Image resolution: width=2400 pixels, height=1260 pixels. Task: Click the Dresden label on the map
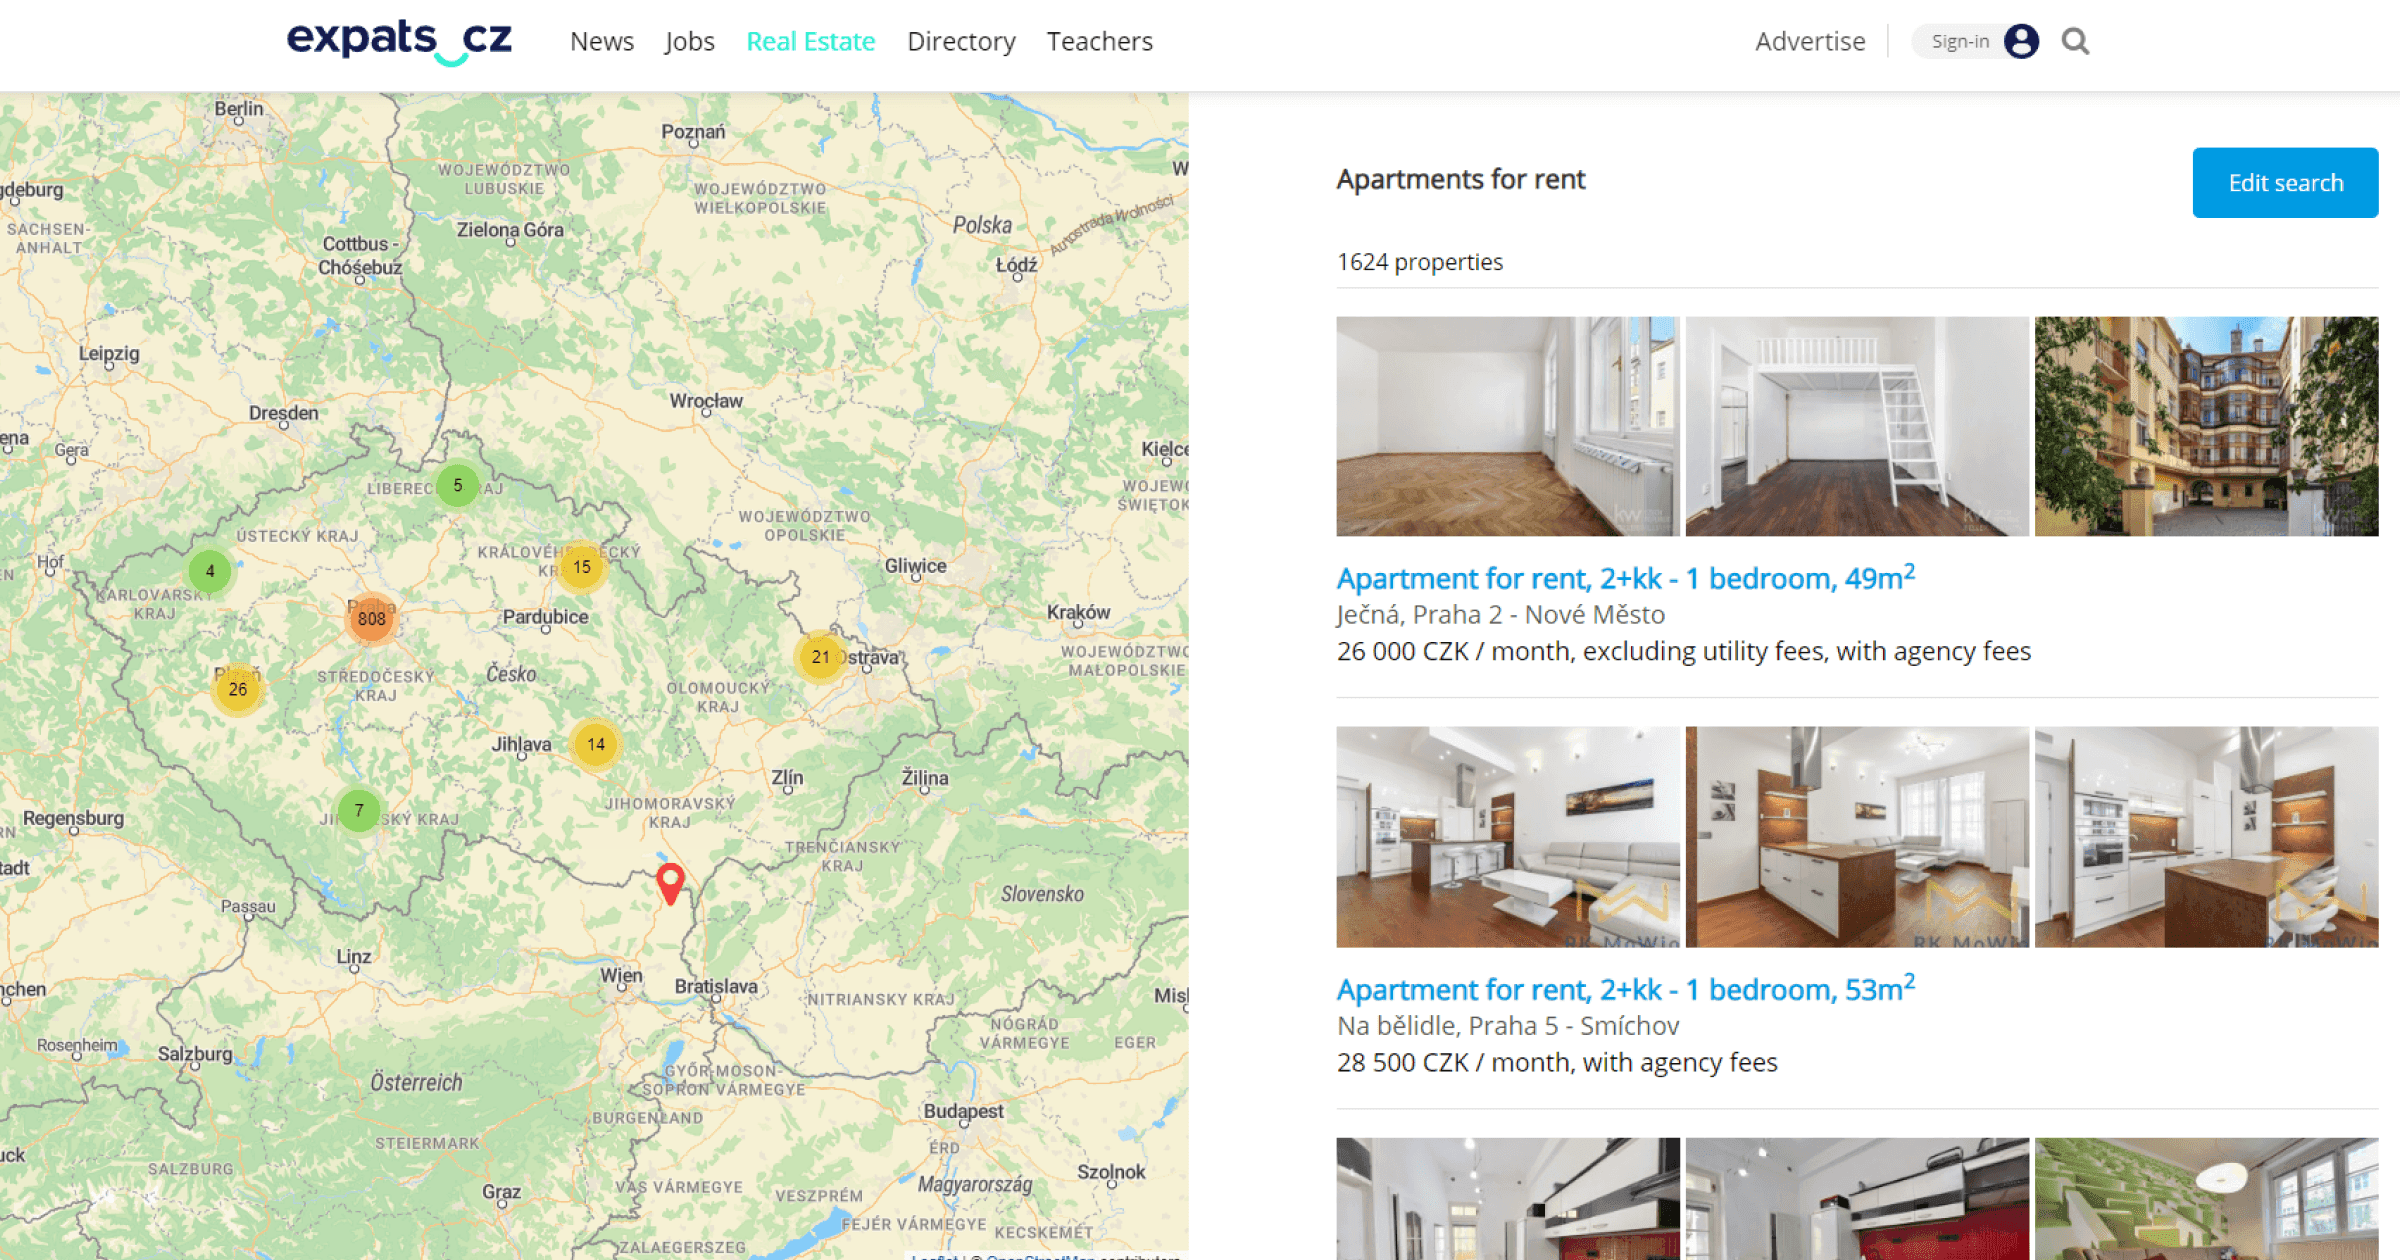click(284, 413)
